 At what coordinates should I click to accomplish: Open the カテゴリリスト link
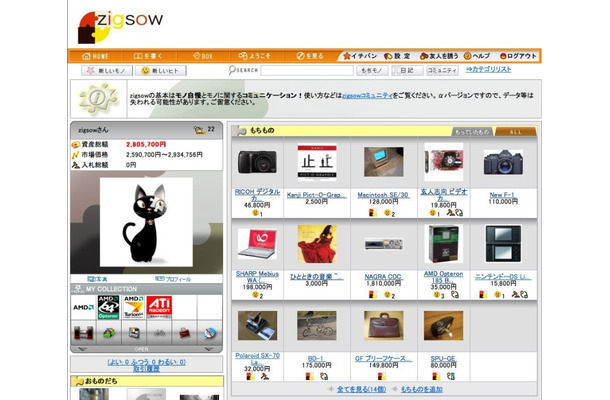[488, 69]
